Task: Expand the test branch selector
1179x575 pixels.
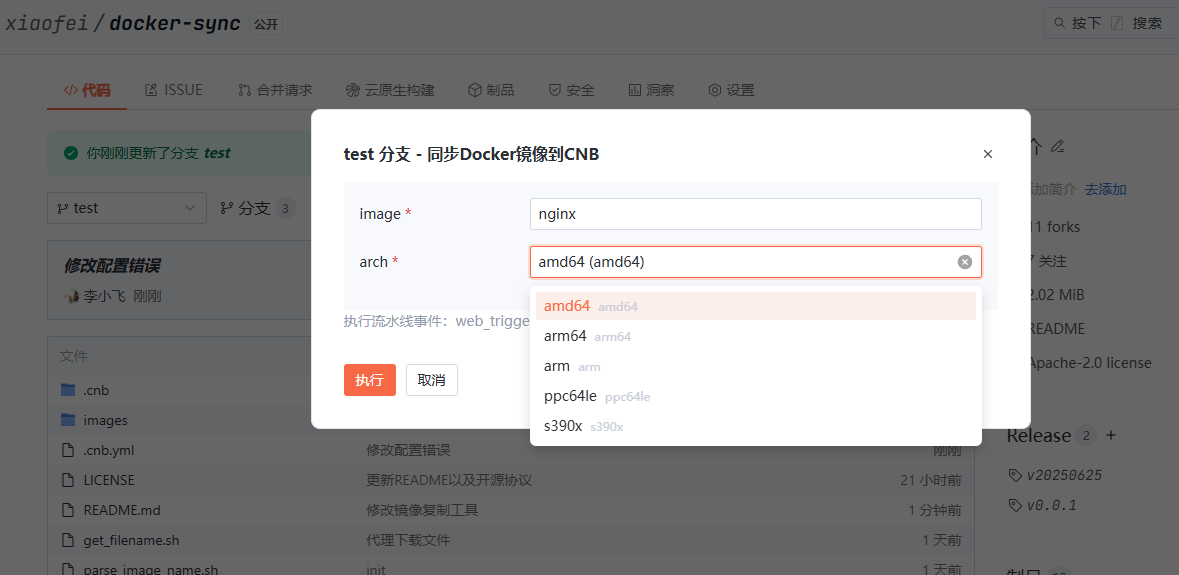Action: point(127,208)
